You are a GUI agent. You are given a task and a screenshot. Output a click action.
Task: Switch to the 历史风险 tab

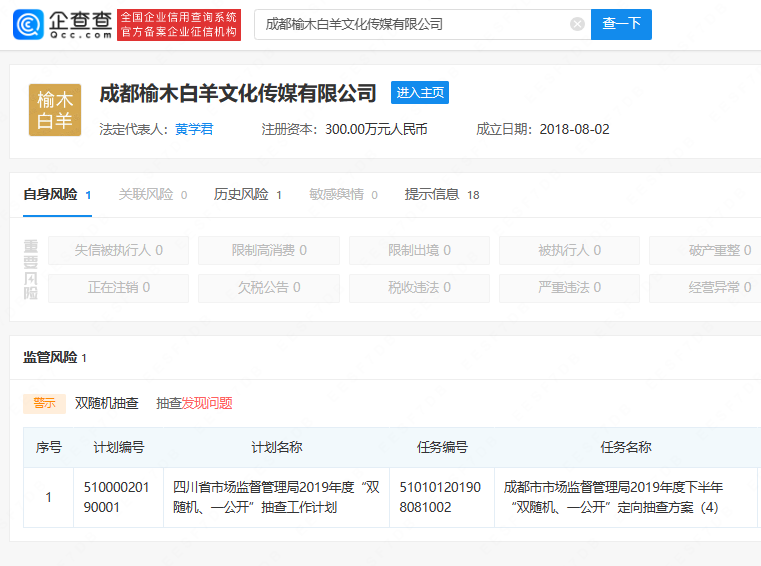click(x=248, y=195)
